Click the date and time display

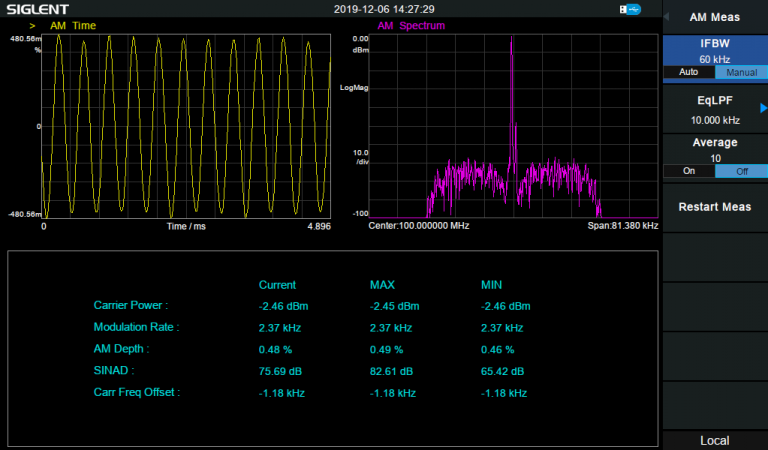tap(384, 9)
